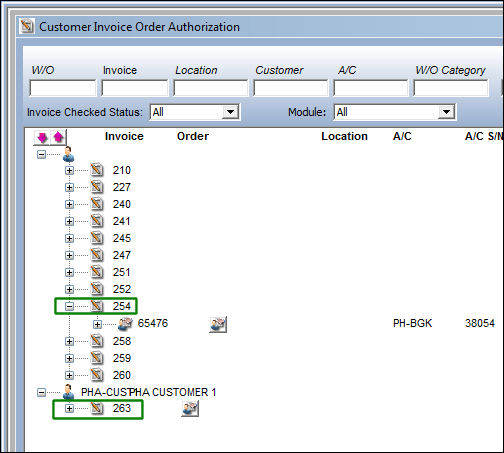Screen dimensions: 504x453
Task: Click the A/C column header in the tree grid
Action: 402,136
